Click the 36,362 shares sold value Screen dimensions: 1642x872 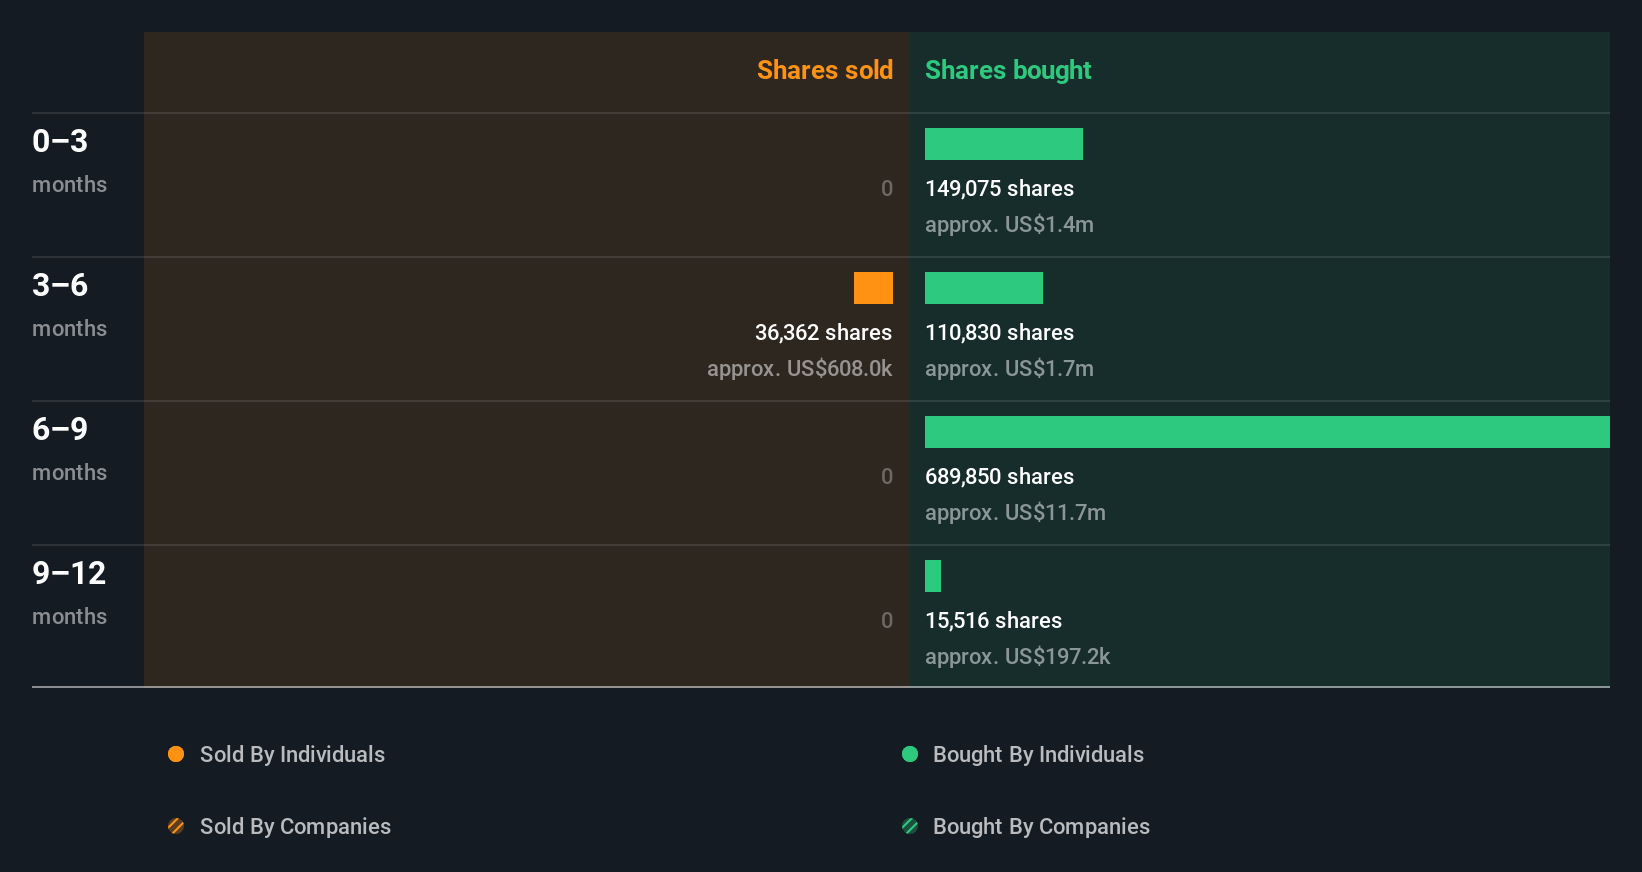click(823, 332)
